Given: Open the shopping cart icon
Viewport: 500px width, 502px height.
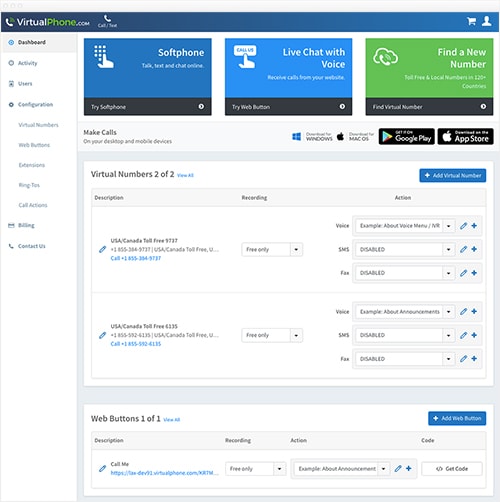Looking at the screenshot, I should point(471,21).
